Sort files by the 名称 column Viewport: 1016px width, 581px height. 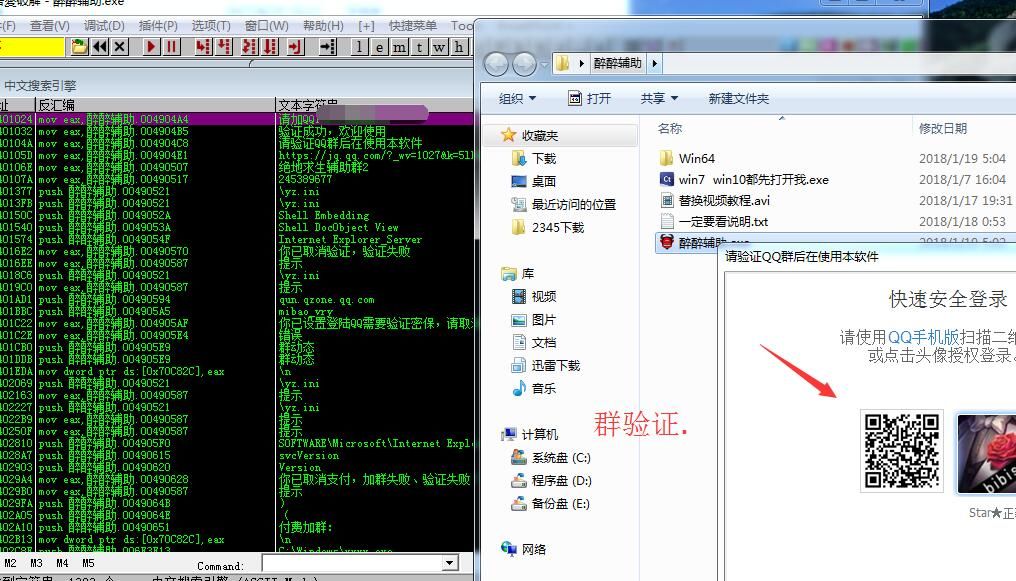[670, 128]
